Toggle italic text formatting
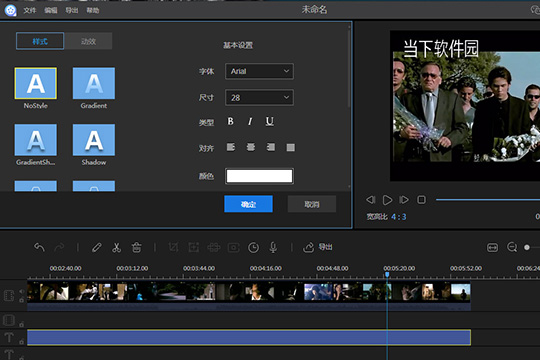 (250, 121)
